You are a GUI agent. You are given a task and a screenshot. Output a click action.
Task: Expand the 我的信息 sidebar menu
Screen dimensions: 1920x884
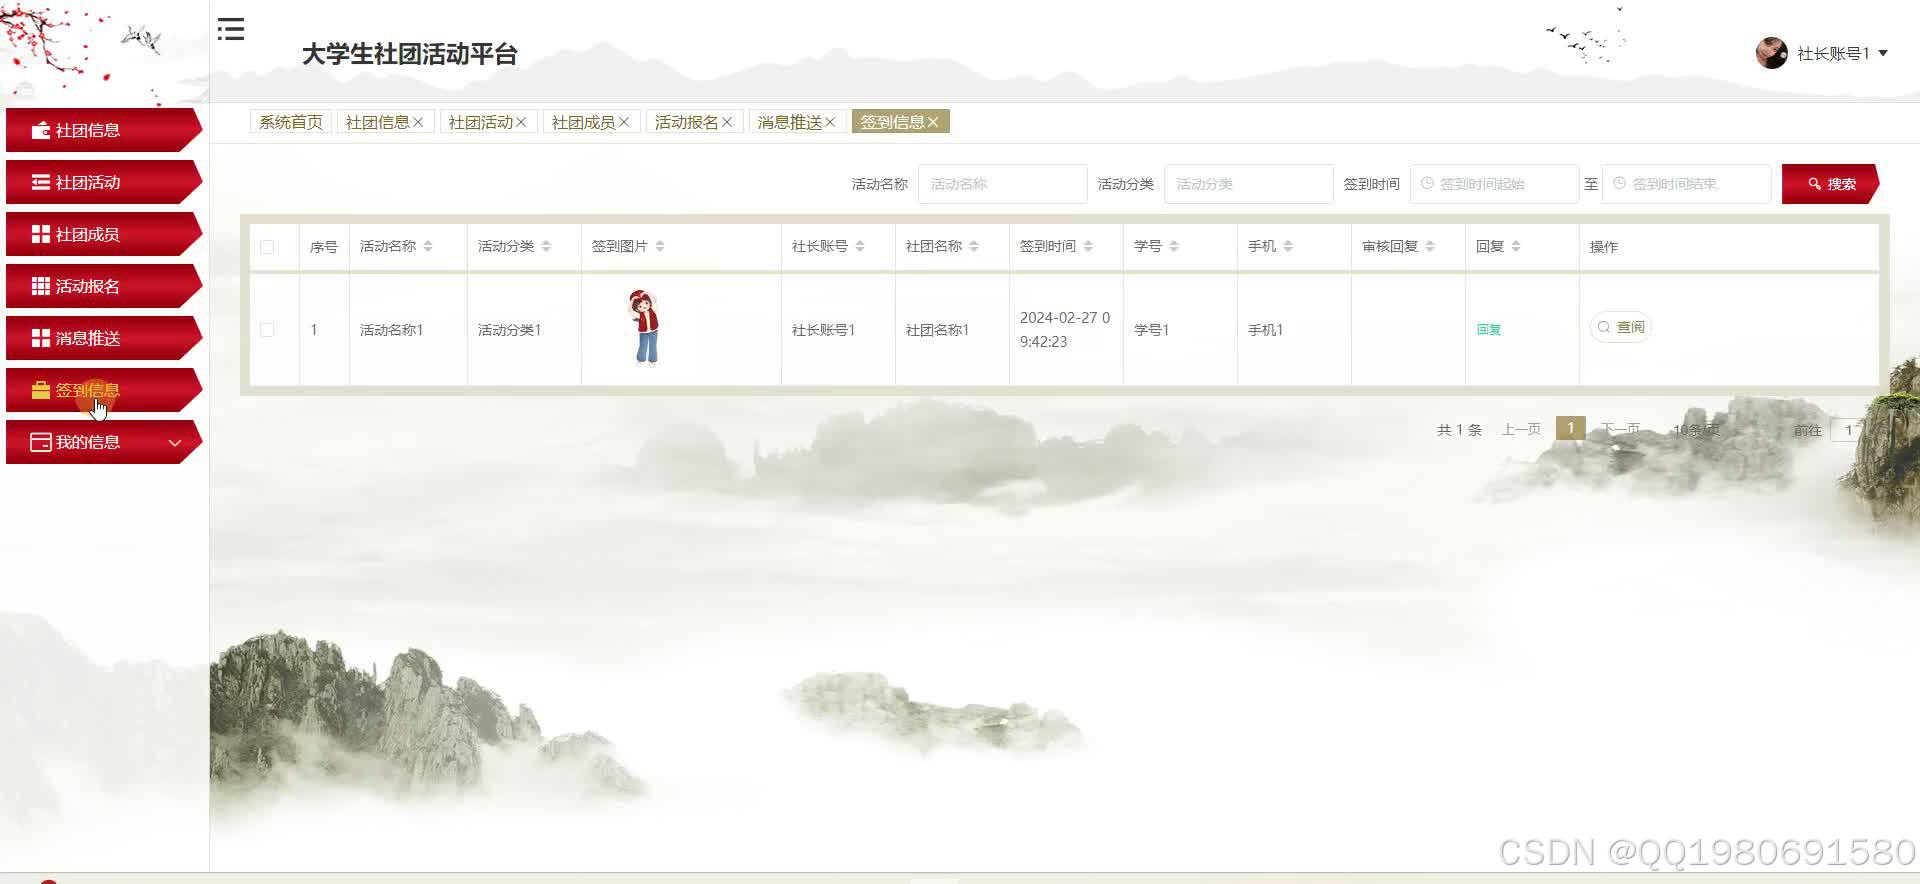[104, 442]
